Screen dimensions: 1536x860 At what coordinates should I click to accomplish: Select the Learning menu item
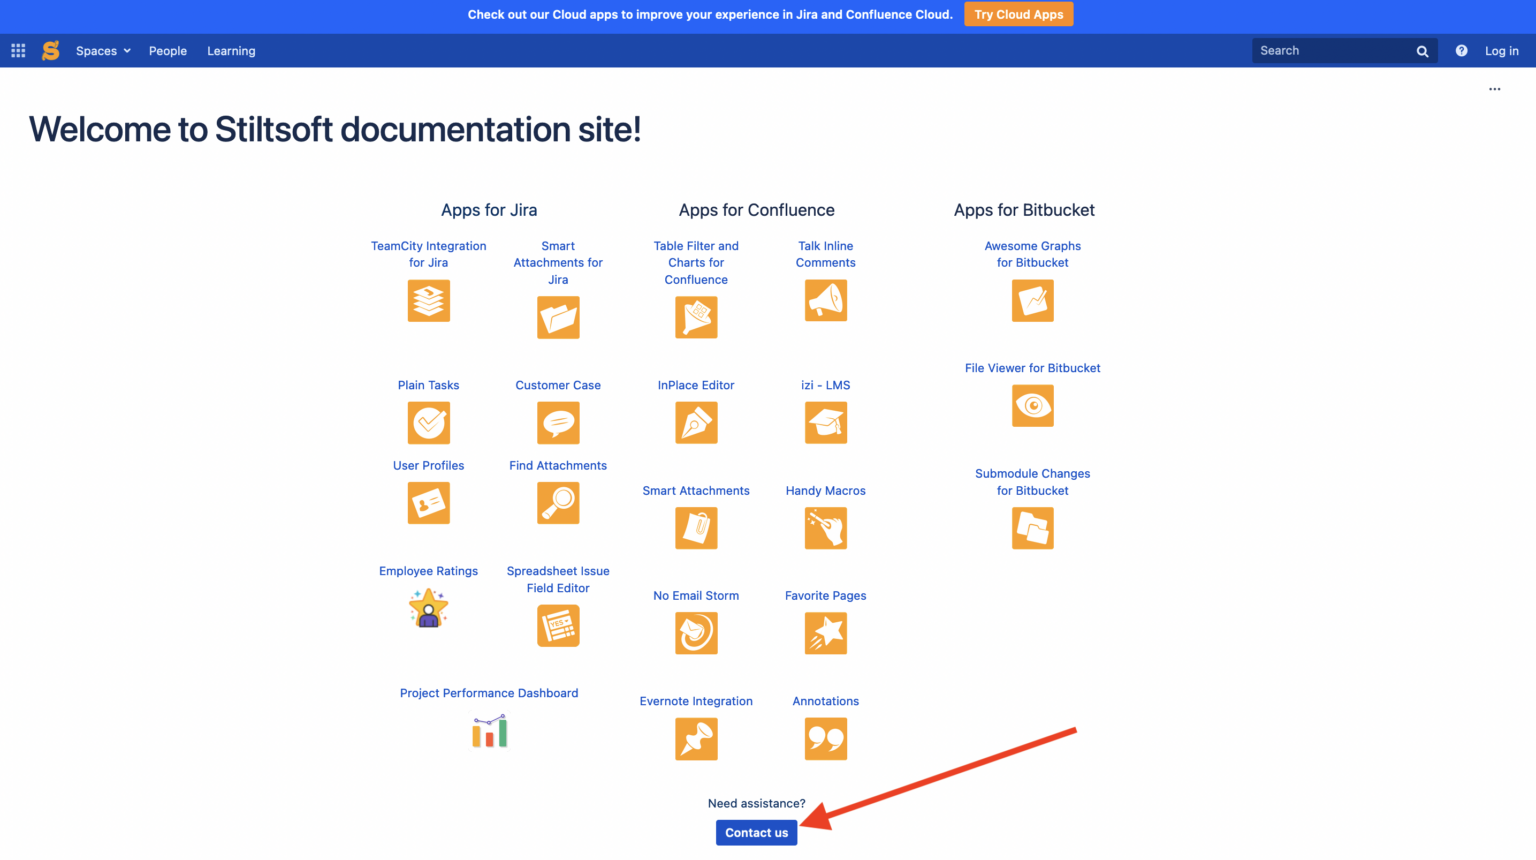pos(231,50)
